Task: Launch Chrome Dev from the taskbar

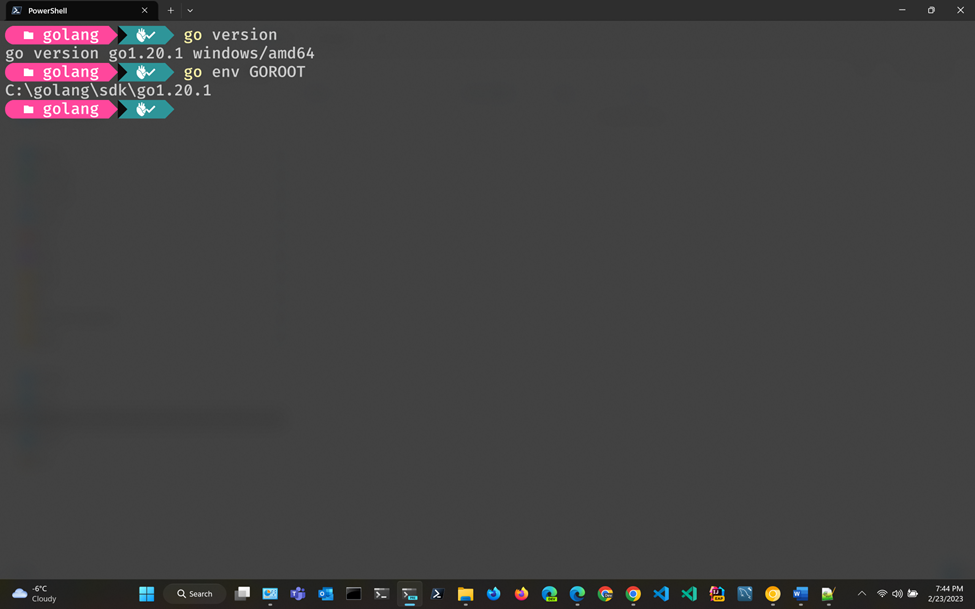Action: [605, 593]
